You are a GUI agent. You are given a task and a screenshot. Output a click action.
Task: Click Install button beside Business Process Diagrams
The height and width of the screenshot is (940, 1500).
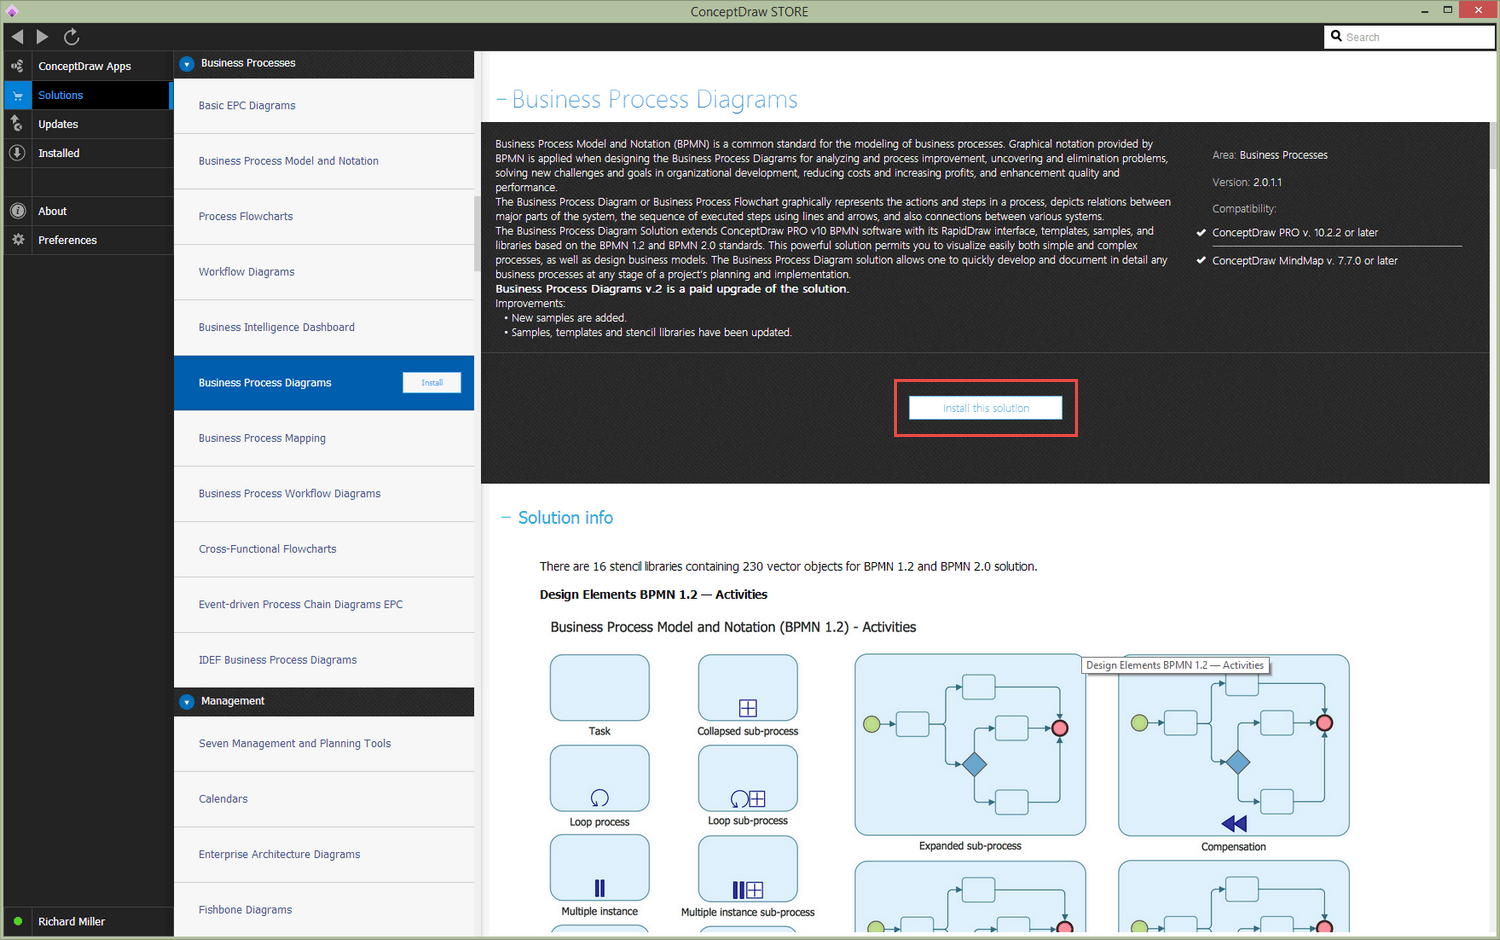[432, 383]
